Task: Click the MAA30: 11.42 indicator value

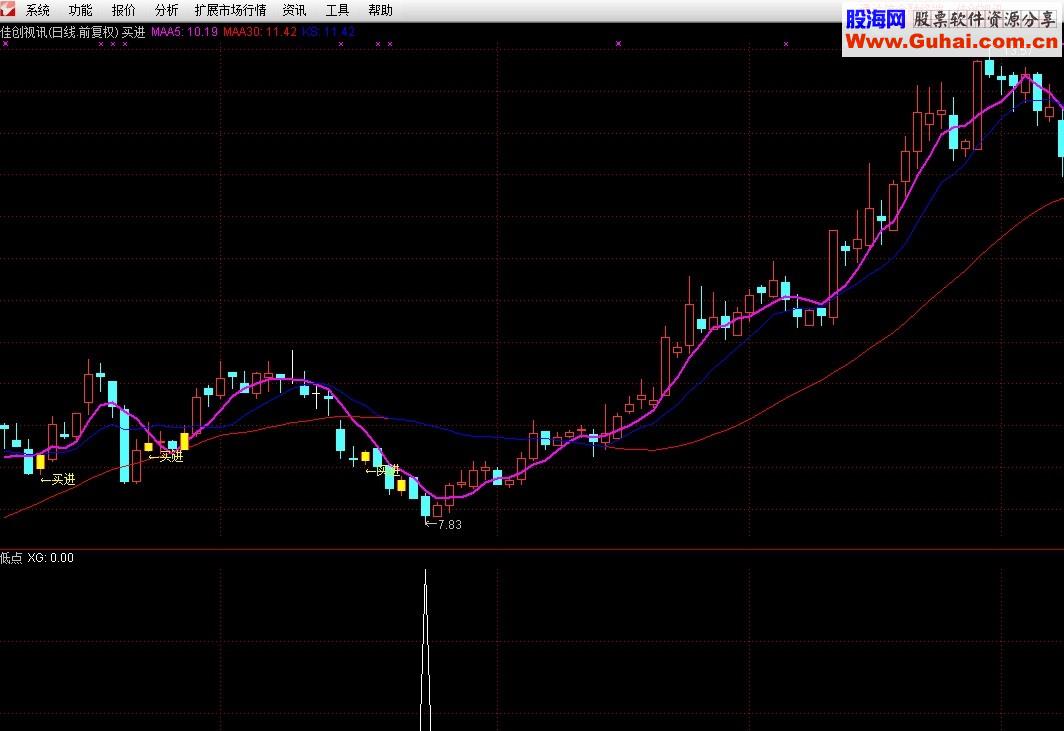Action: [x=260, y=31]
